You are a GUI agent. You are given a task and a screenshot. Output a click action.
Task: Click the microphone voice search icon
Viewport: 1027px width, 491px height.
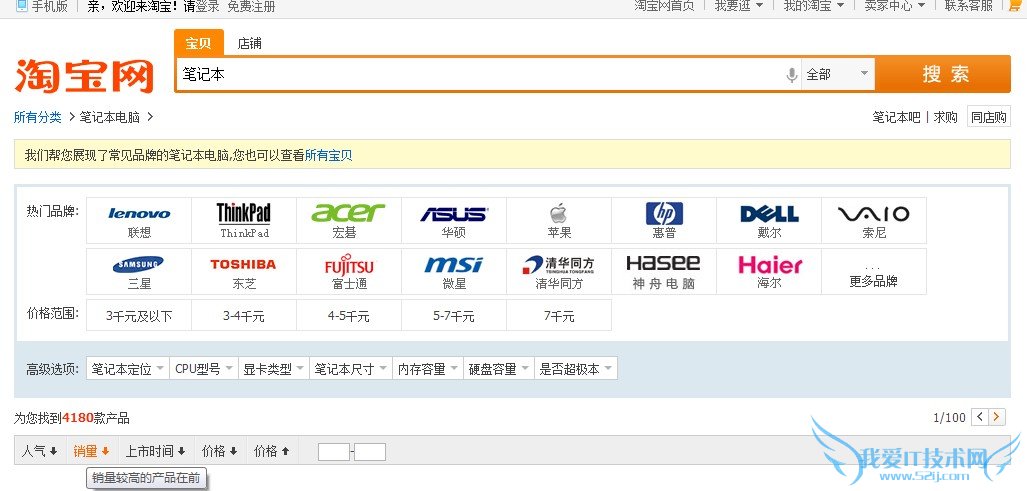click(x=791, y=75)
